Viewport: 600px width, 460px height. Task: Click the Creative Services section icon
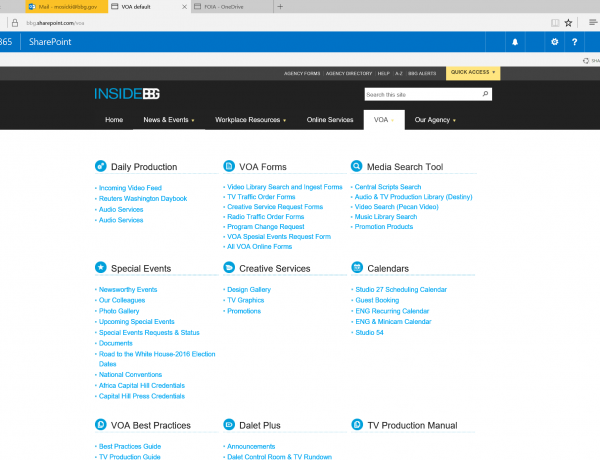tap(229, 267)
